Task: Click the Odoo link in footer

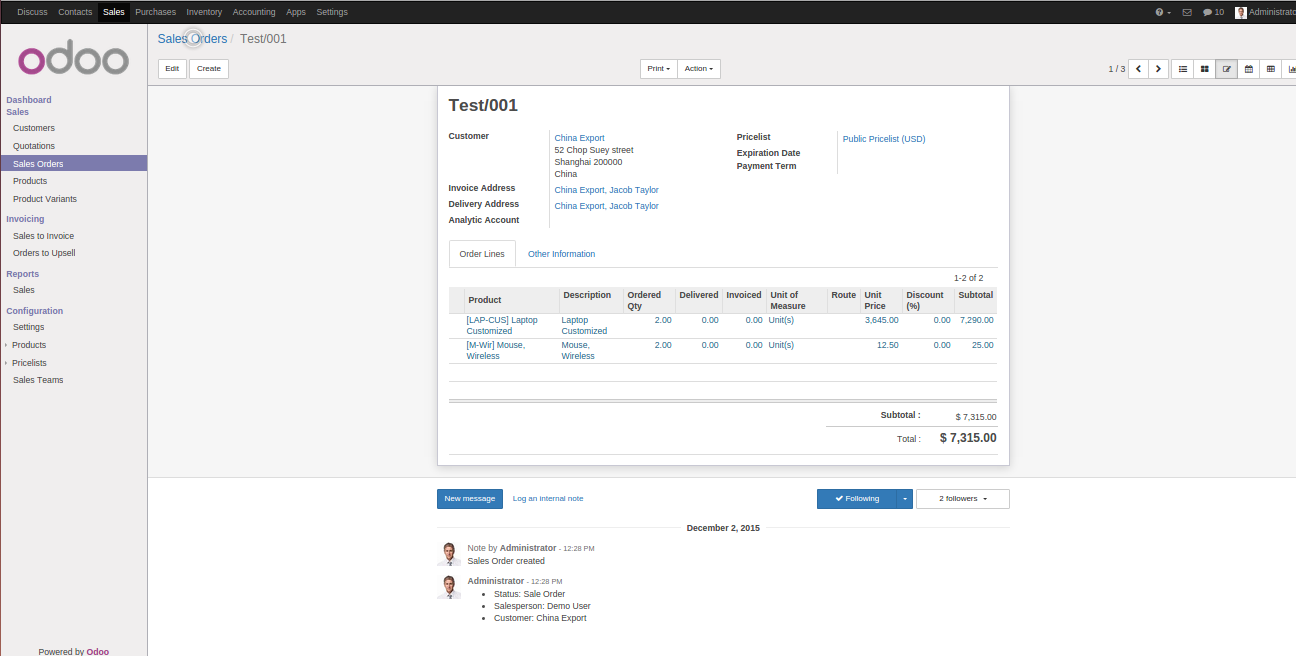Action: pos(97,651)
